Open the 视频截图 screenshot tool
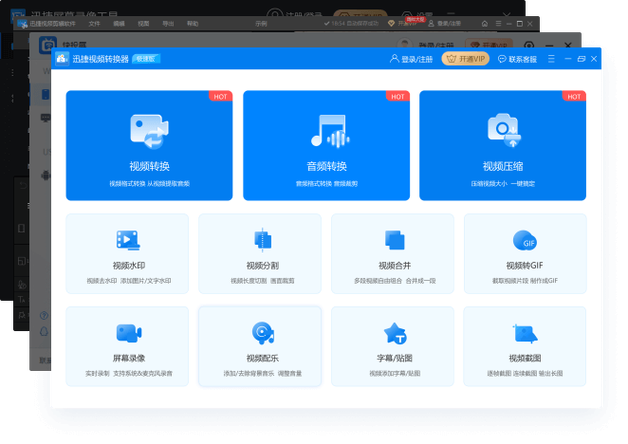The height and width of the screenshot is (444, 628). (525, 346)
